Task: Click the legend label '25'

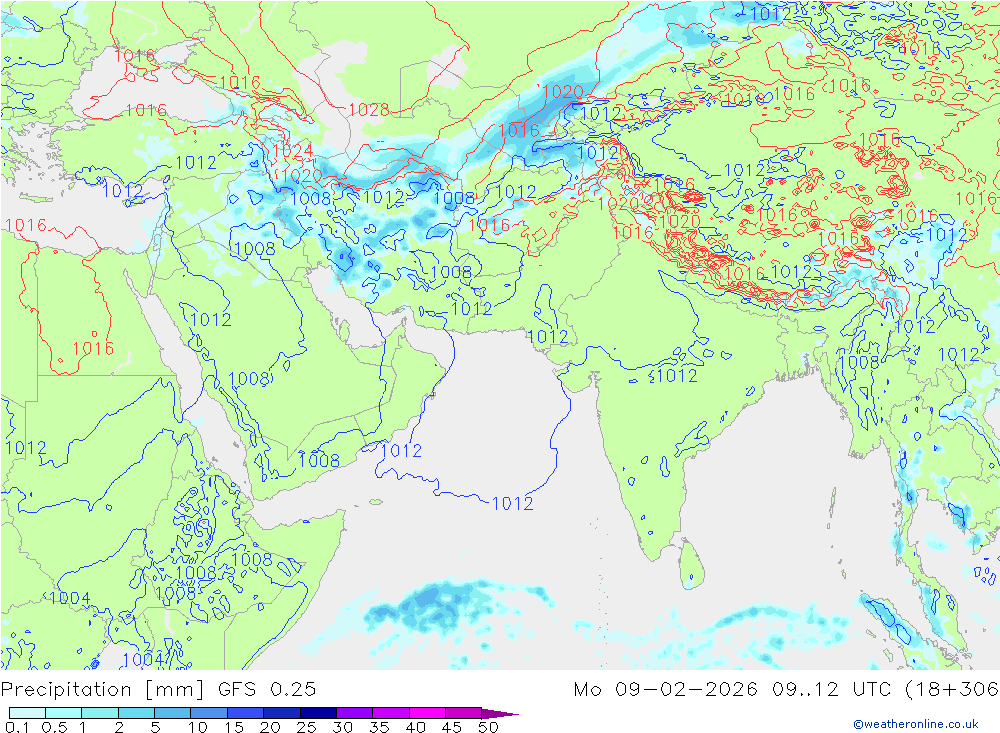Action: click(x=306, y=727)
